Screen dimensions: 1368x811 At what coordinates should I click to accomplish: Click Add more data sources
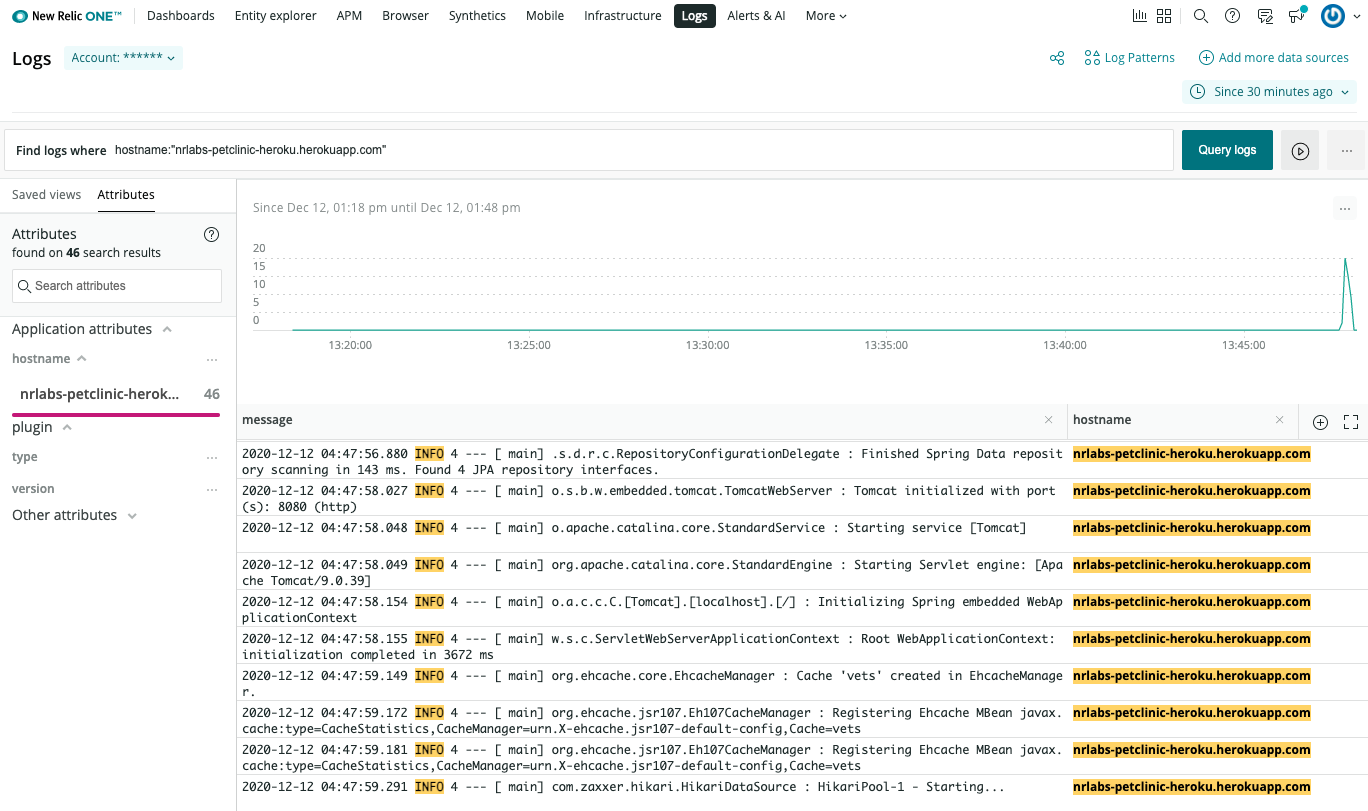click(x=1274, y=58)
